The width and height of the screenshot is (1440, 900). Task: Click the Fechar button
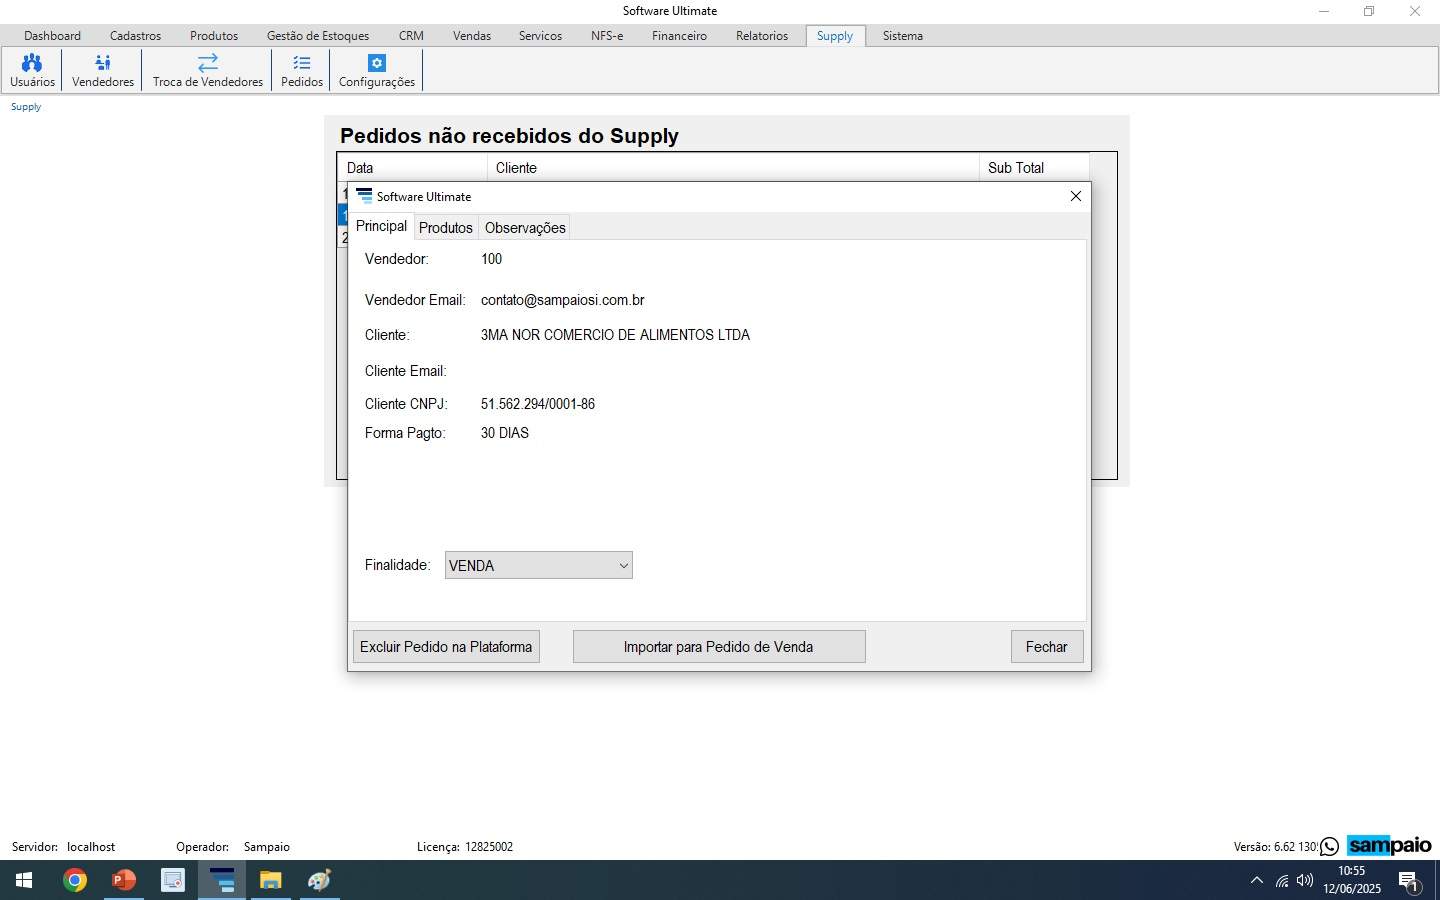pos(1047,647)
